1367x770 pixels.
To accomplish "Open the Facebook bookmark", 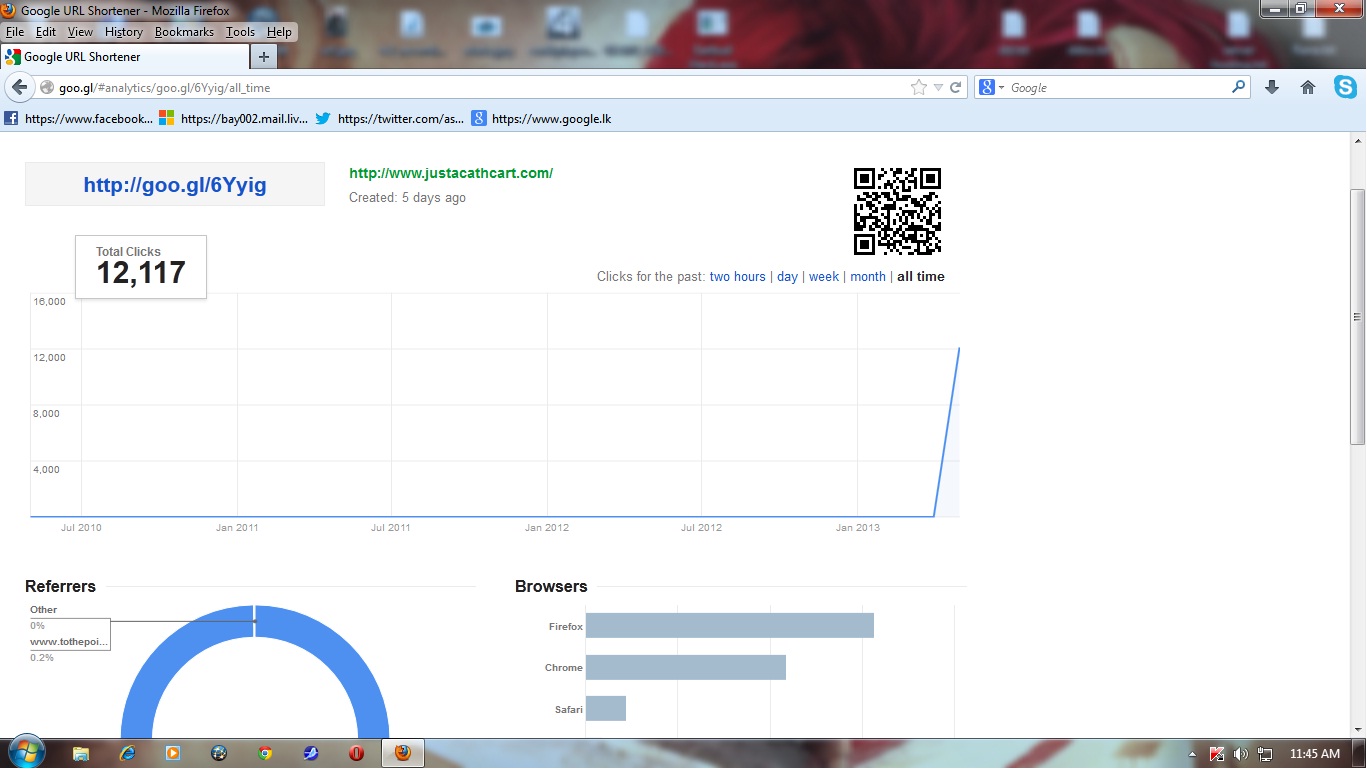I will tap(79, 118).
